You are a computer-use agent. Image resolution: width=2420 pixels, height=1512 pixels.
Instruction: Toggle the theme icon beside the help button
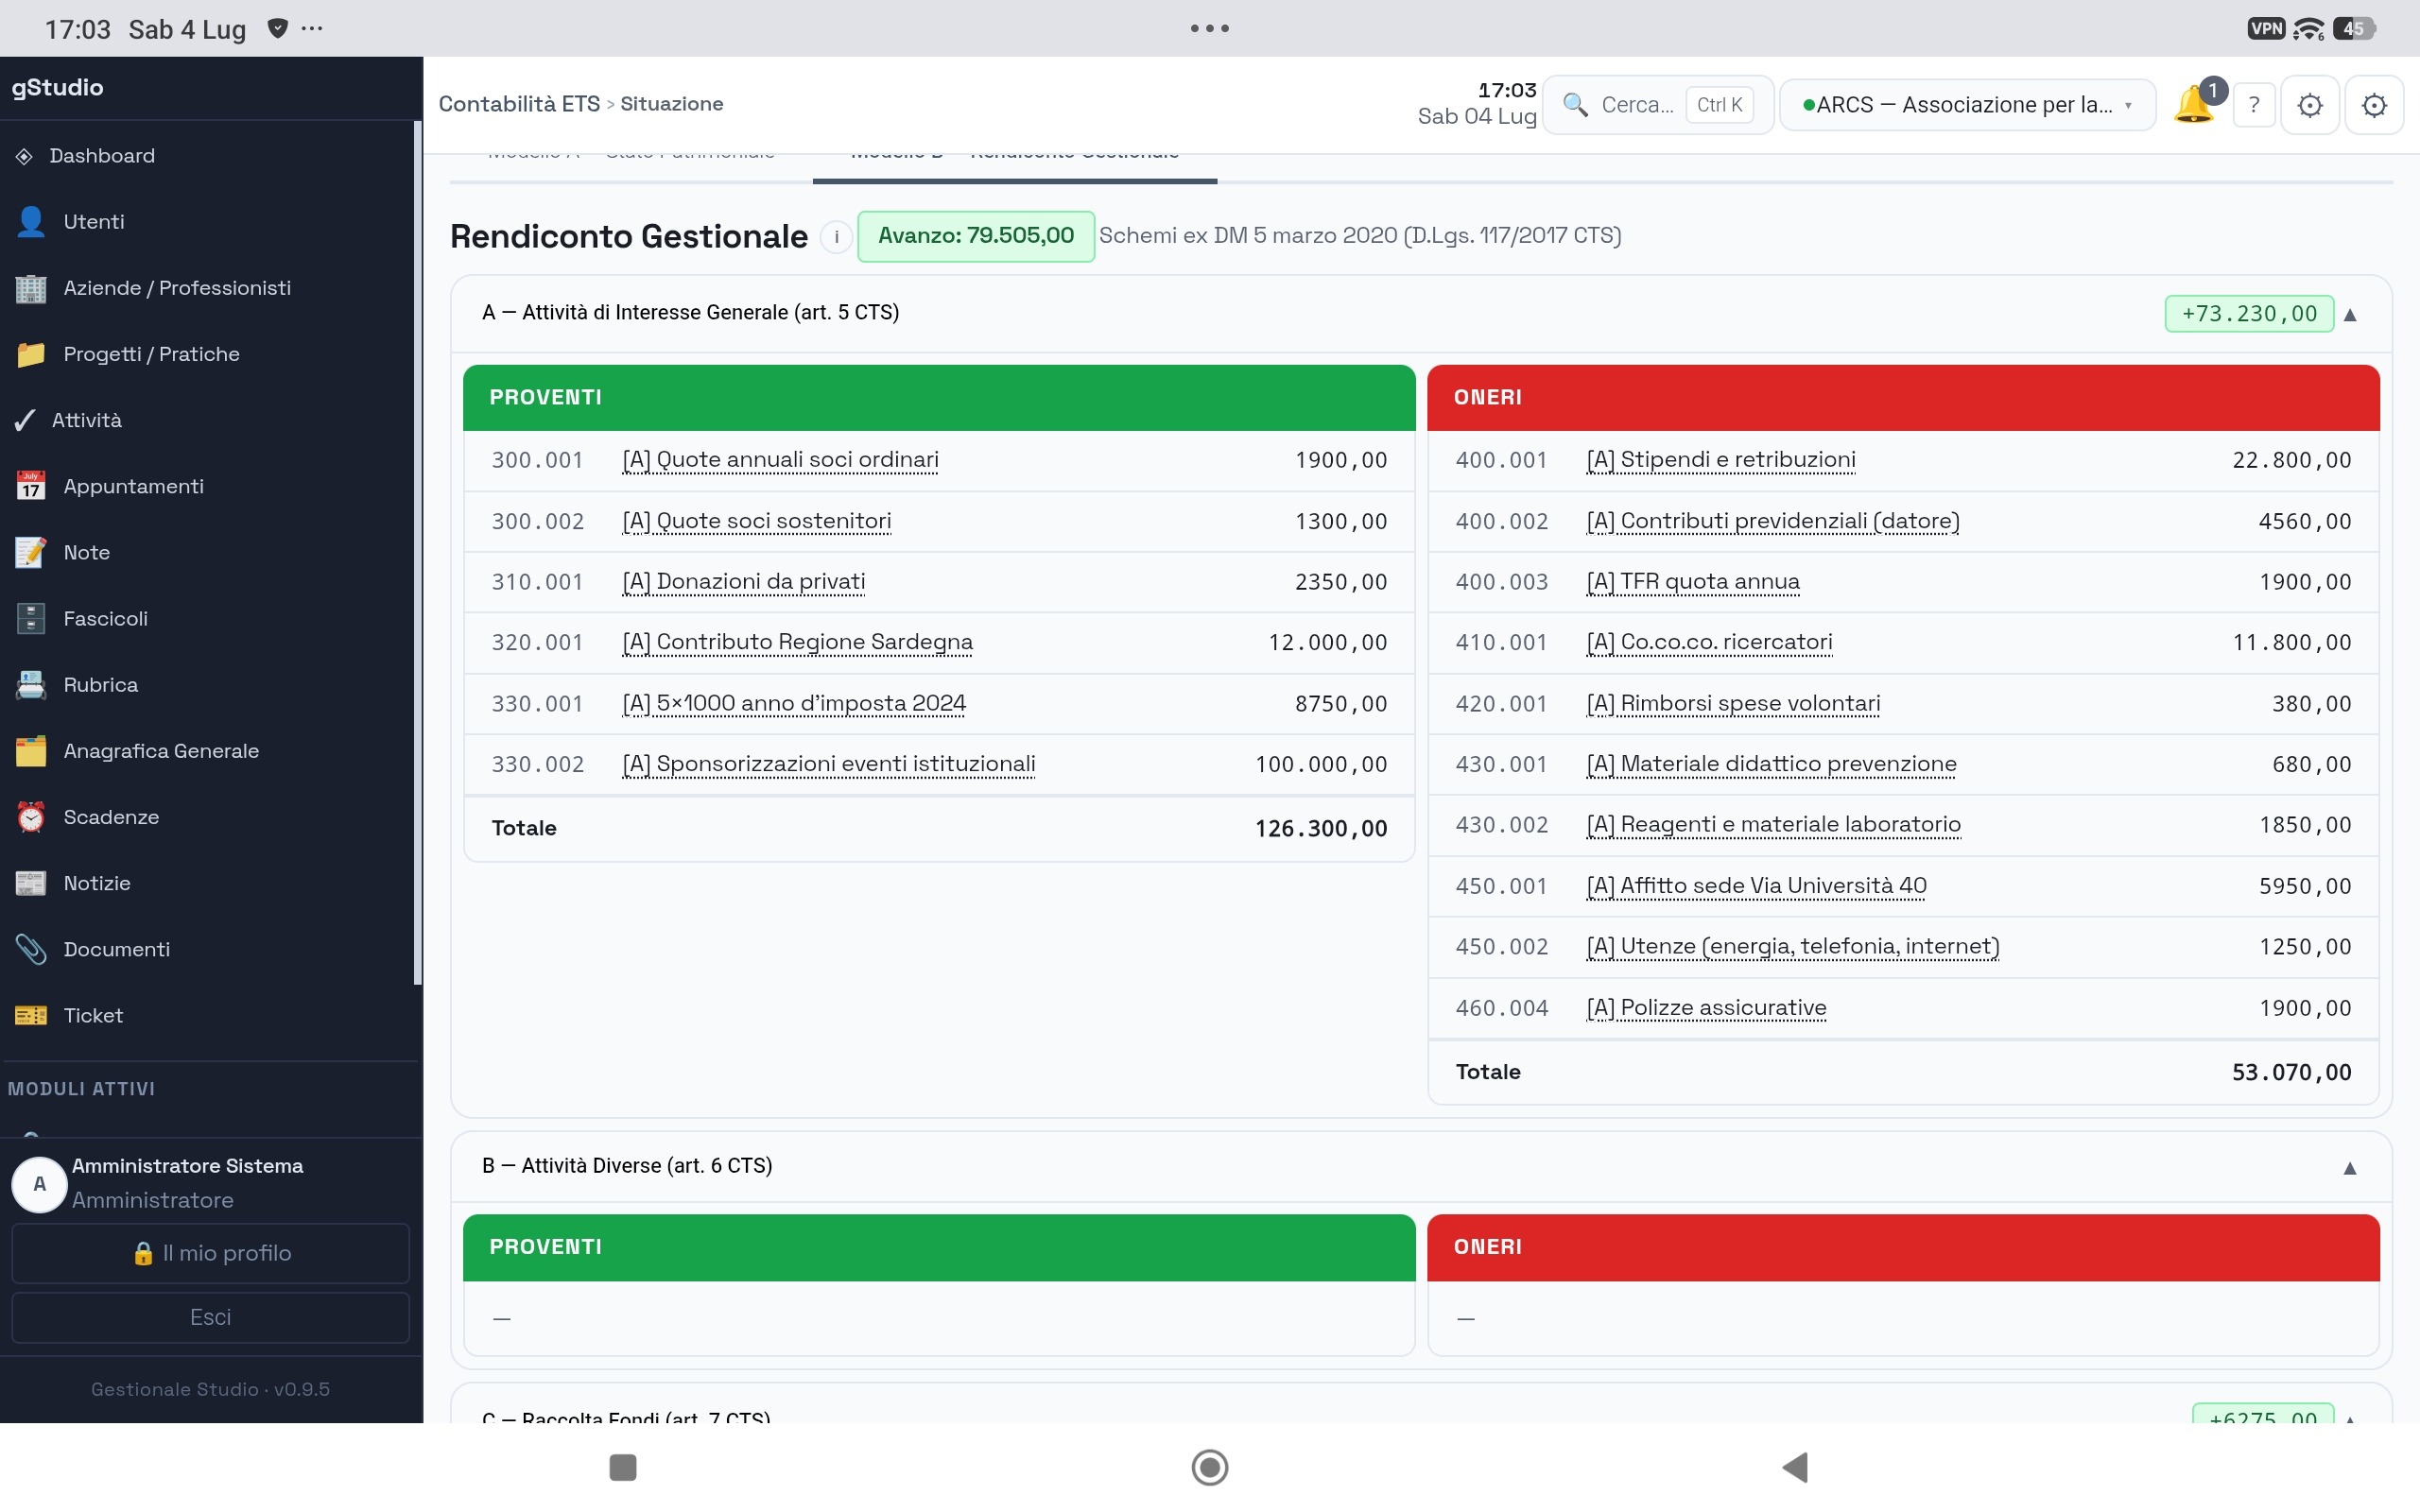point(2310,104)
